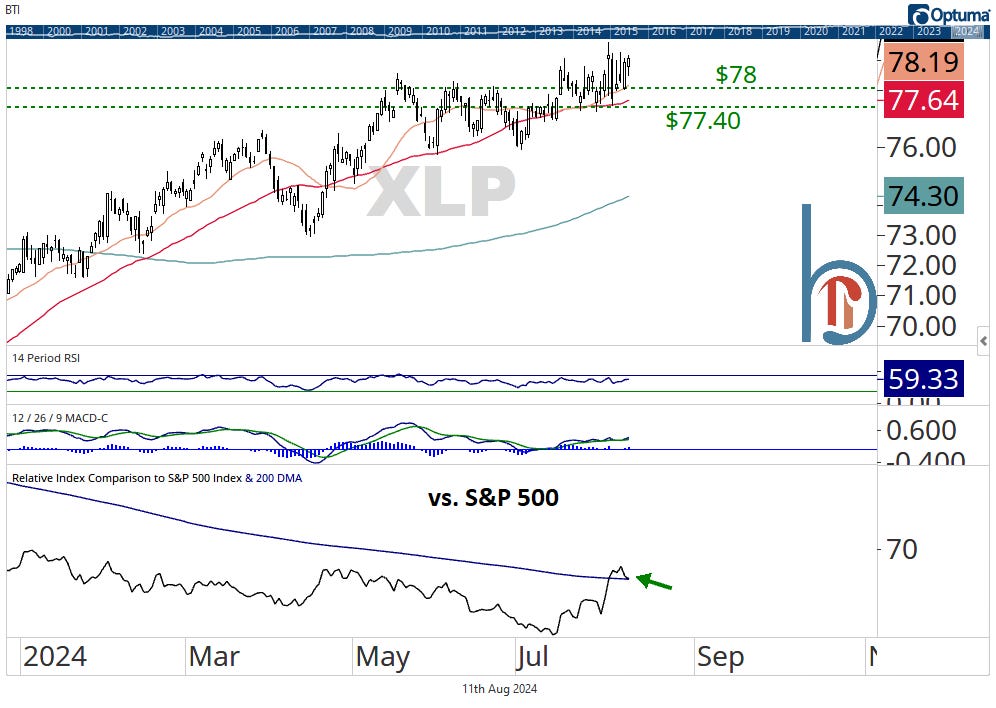Open the Optuma logo
The width and height of the screenshot is (996, 708).
tap(948, 14)
